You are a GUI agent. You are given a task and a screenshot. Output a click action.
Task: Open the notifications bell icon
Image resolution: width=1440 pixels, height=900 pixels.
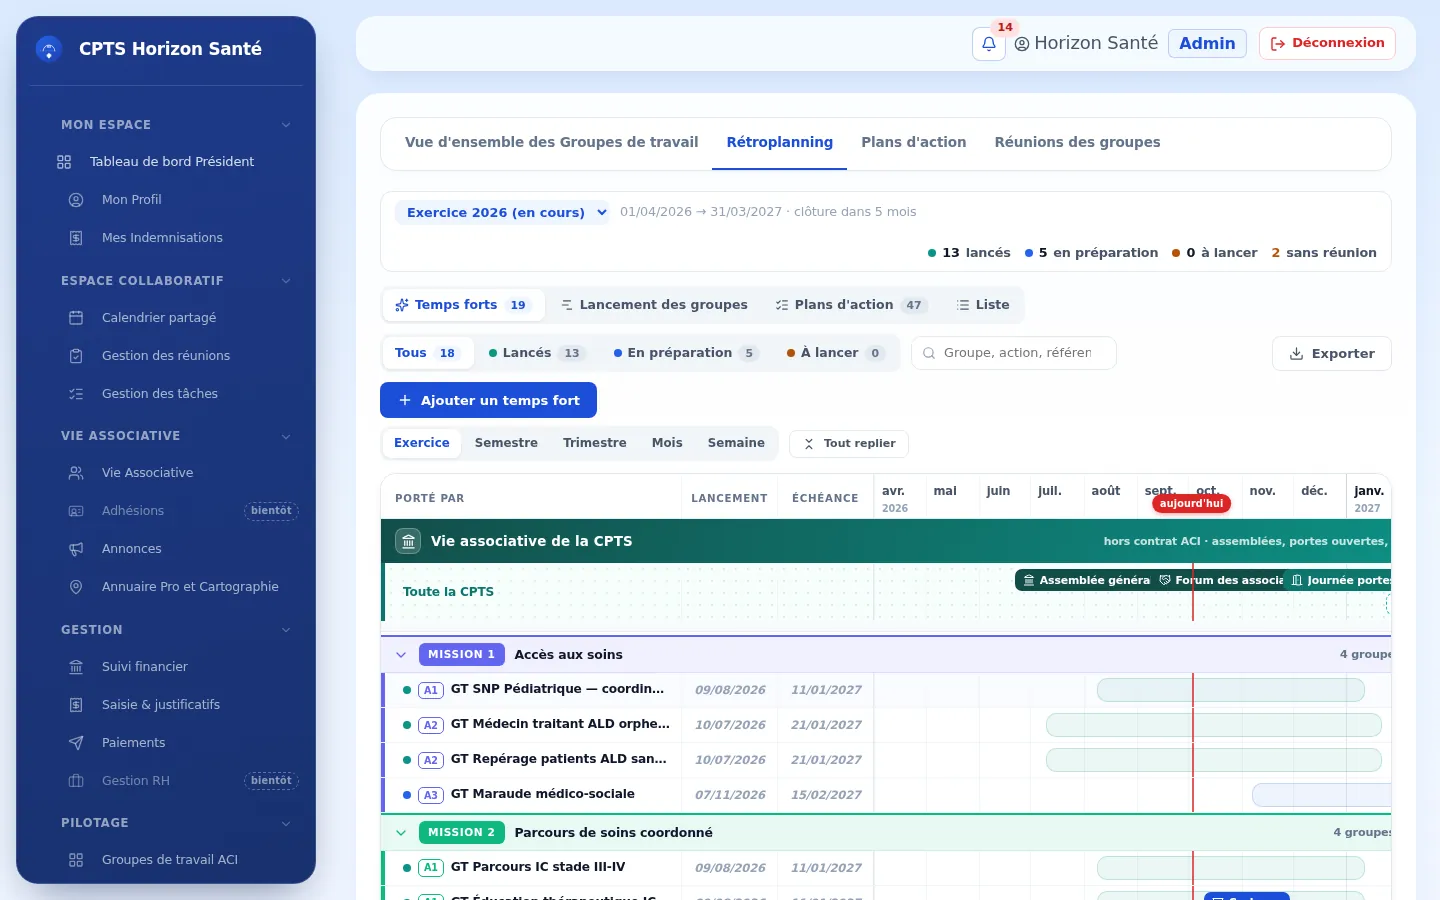click(x=988, y=44)
